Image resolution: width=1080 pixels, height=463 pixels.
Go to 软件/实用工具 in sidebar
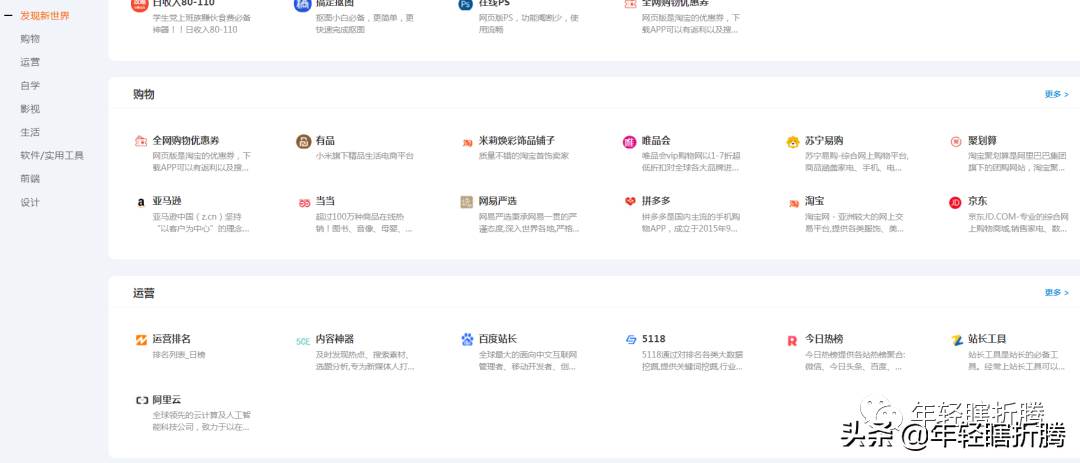[x=52, y=156]
